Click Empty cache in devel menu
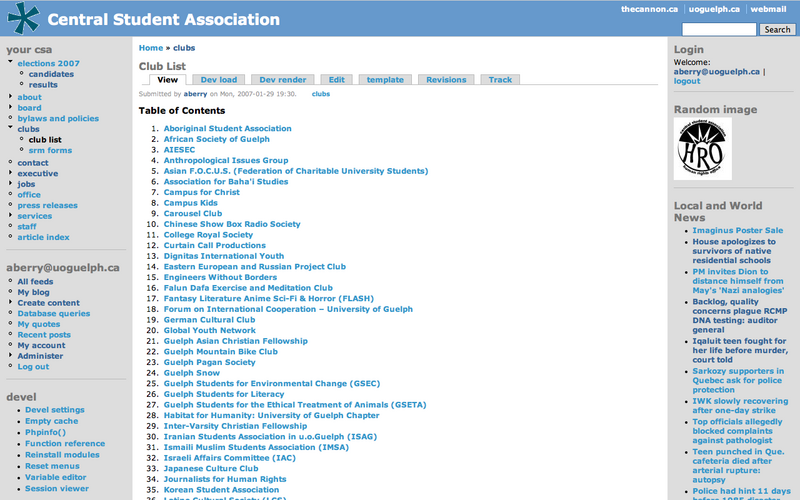 click(52, 421)
